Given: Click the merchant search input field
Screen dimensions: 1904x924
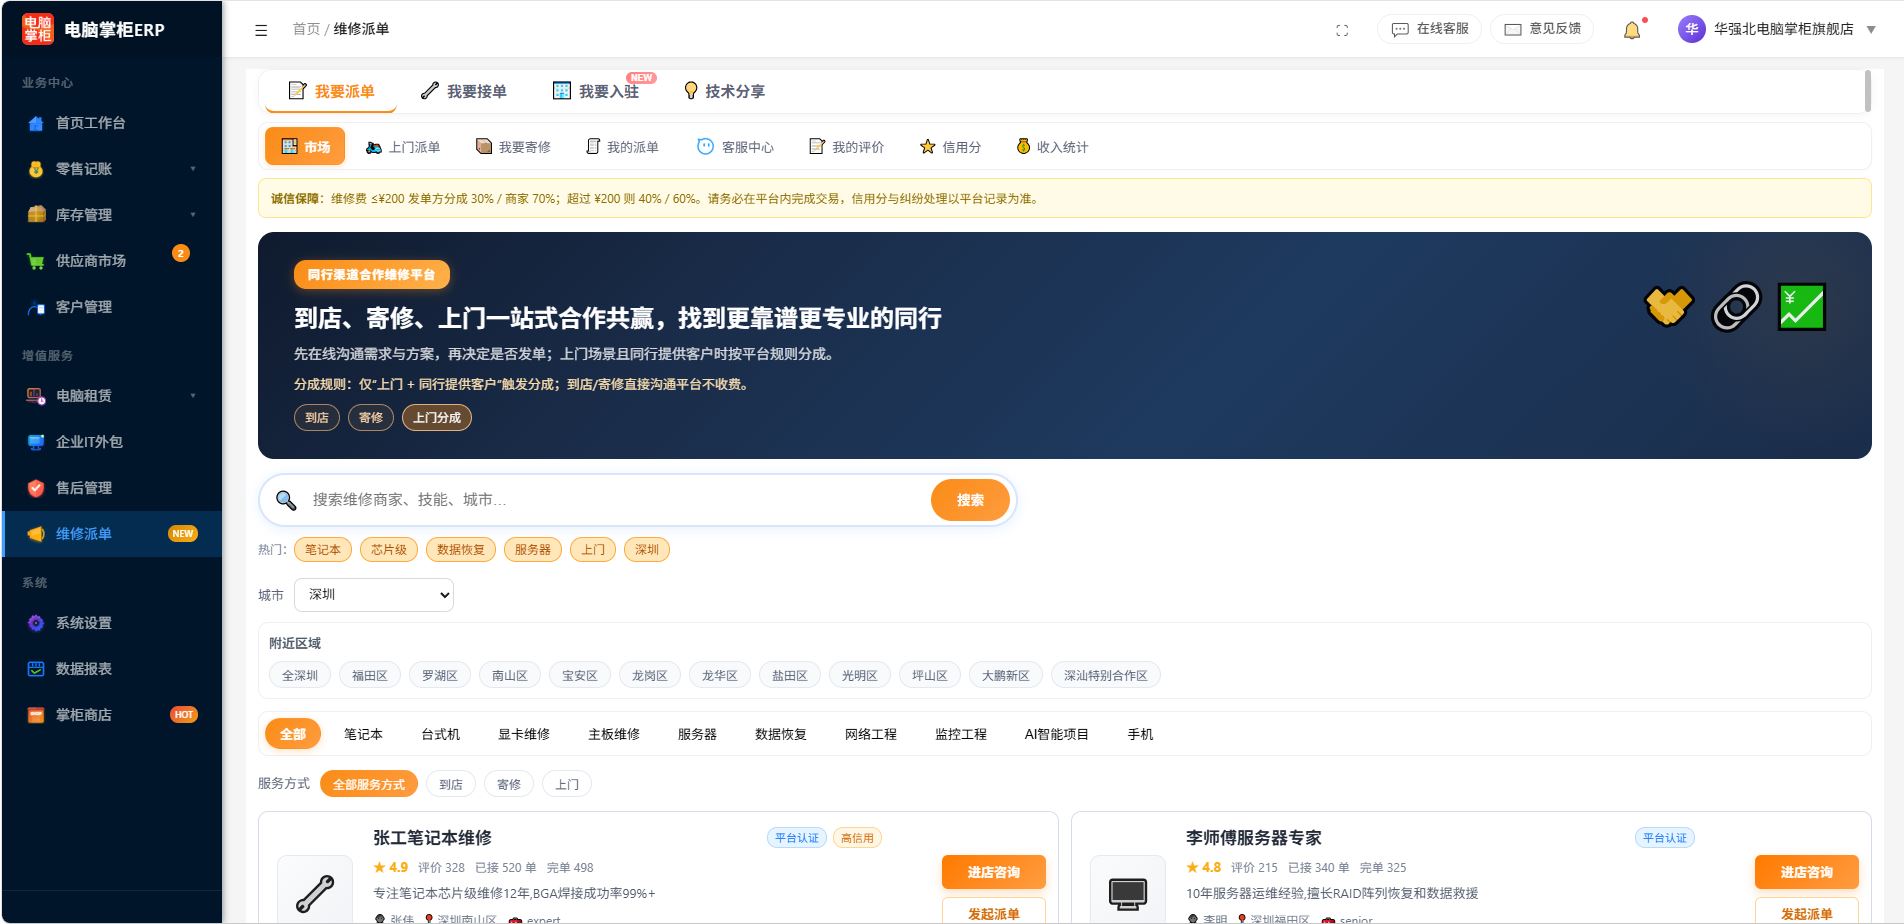Looking at the screenshot, I should tap(615, 500).
